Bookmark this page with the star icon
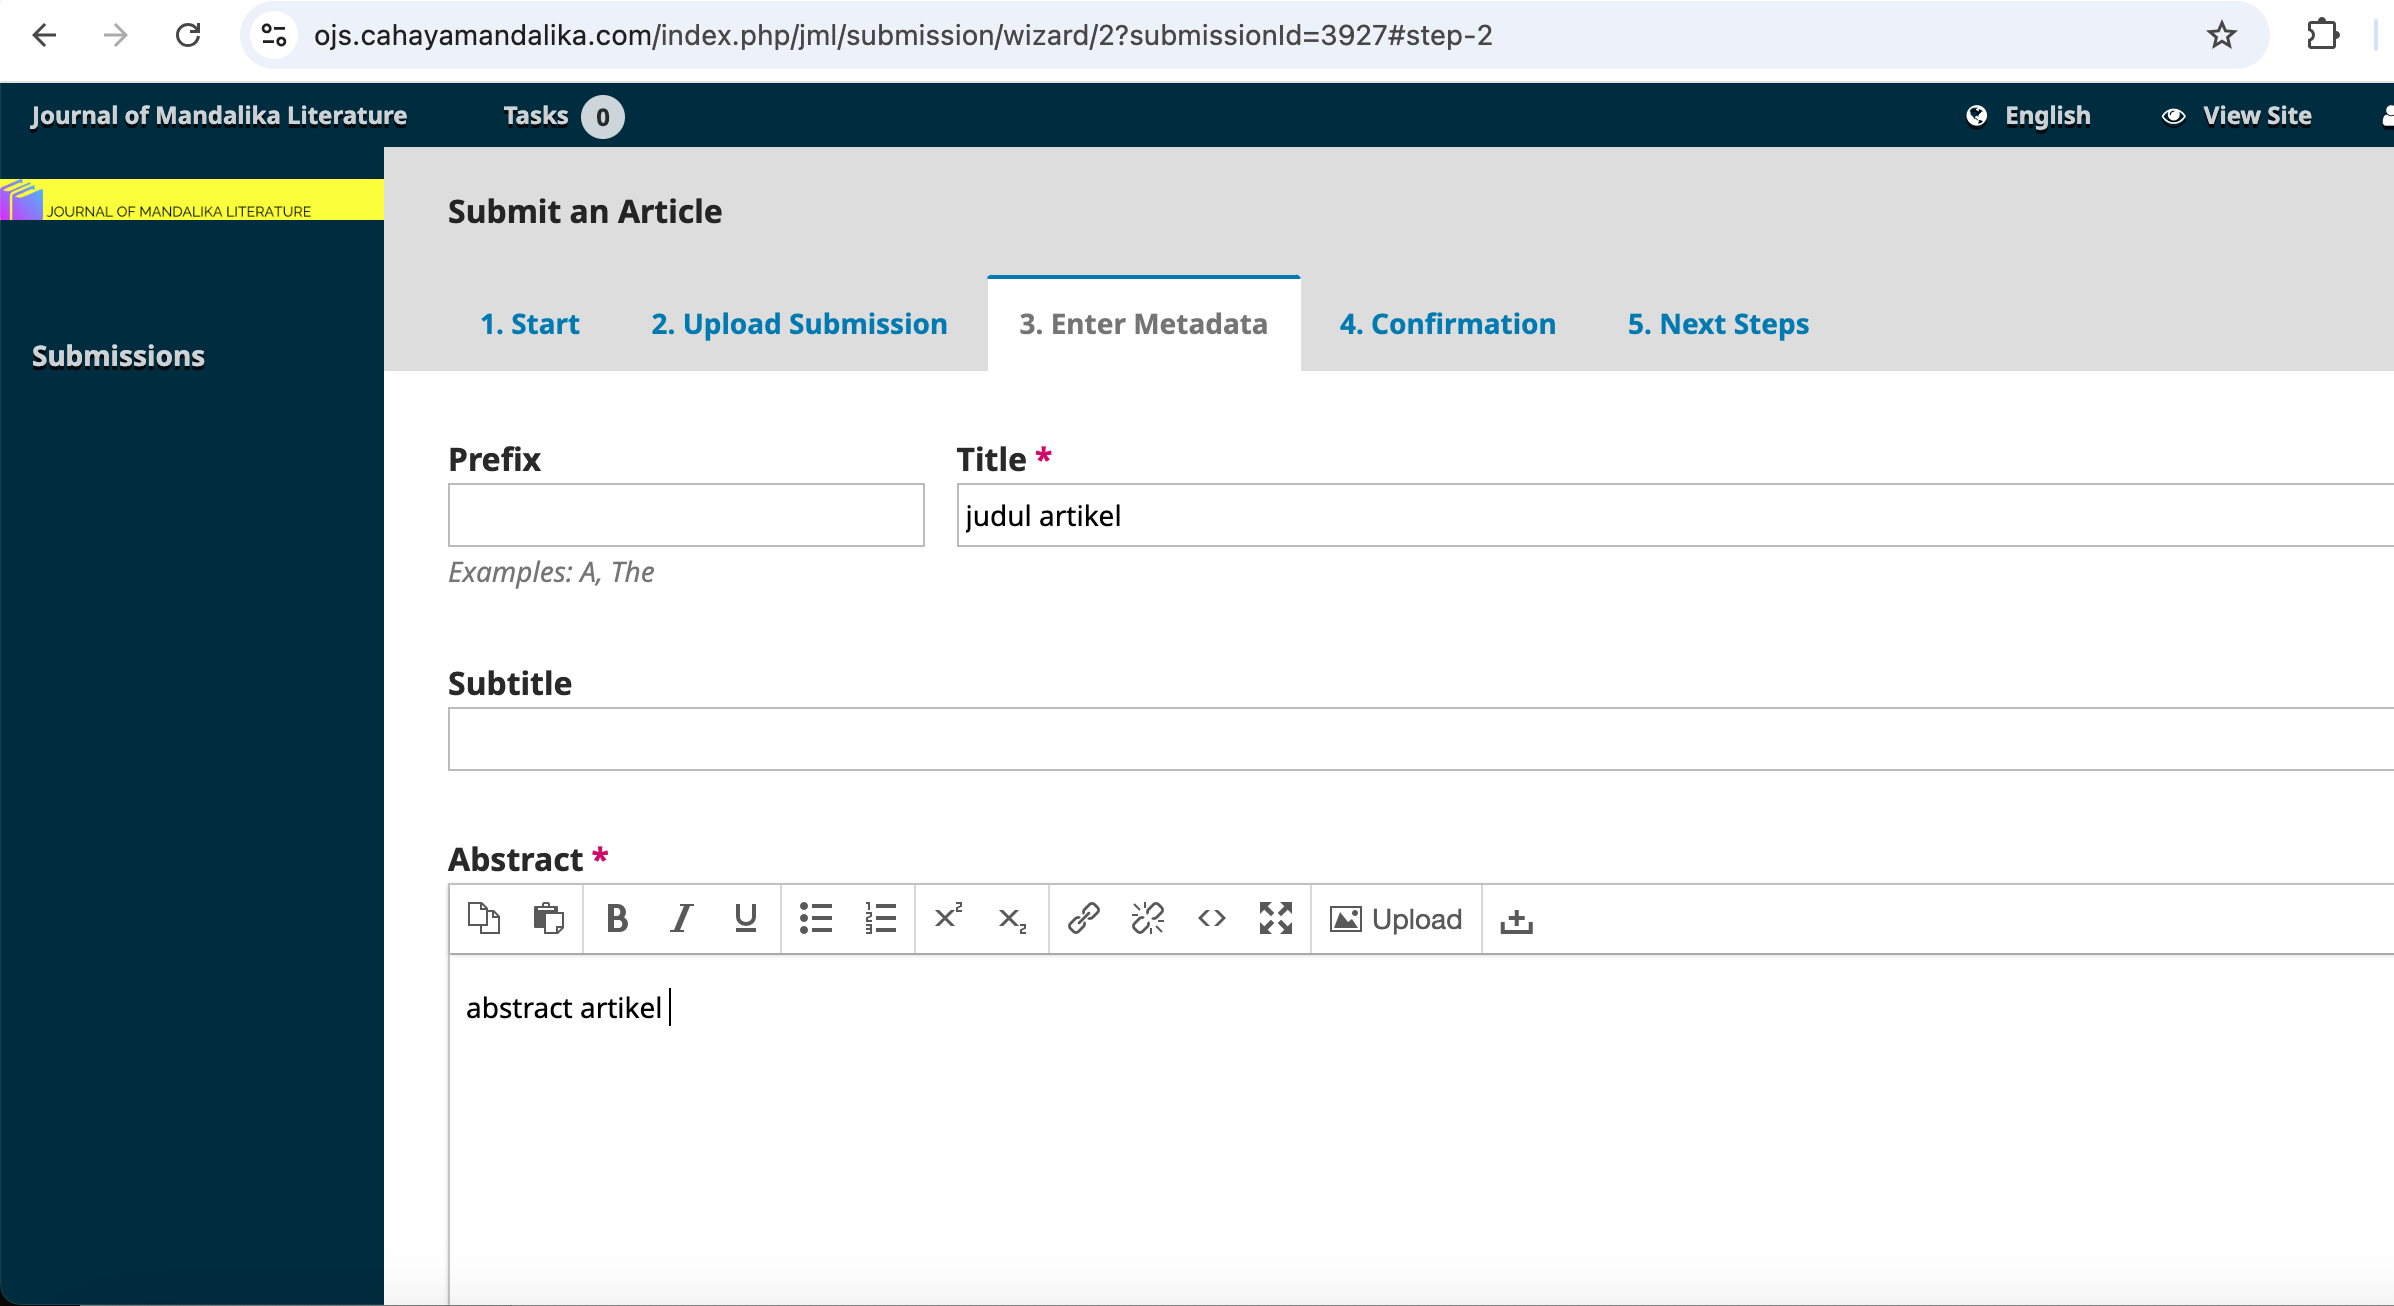Screen dimensions: 2394x1306 (2221, 36)
